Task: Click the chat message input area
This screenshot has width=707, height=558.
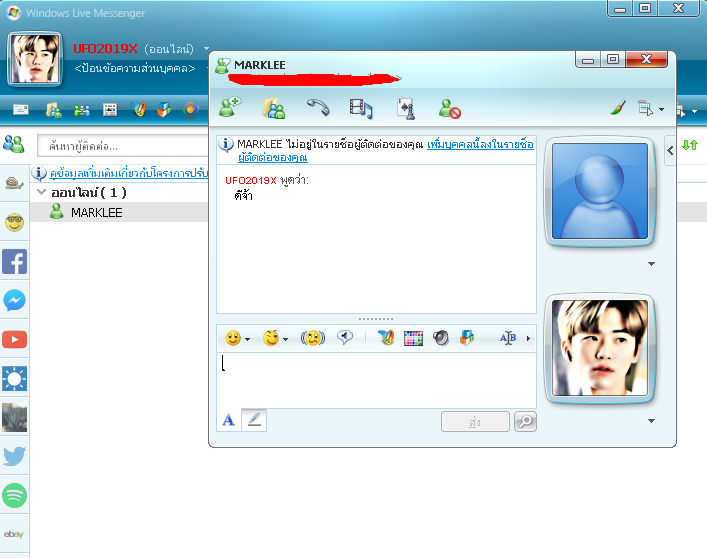Action: (376, 380)
